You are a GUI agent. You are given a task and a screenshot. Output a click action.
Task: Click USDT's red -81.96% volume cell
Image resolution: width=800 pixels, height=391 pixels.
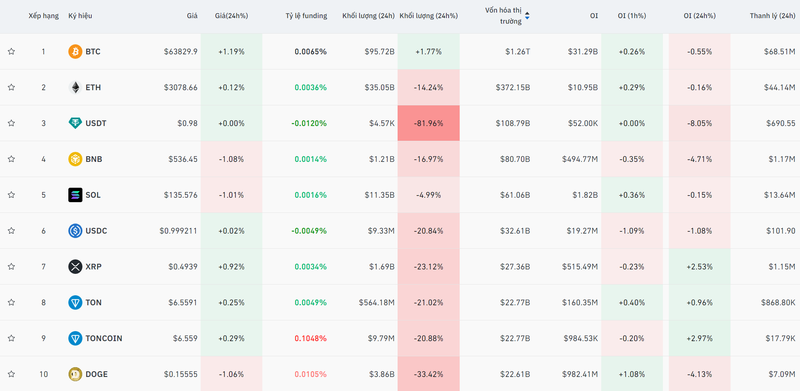(x=429, y=123)
